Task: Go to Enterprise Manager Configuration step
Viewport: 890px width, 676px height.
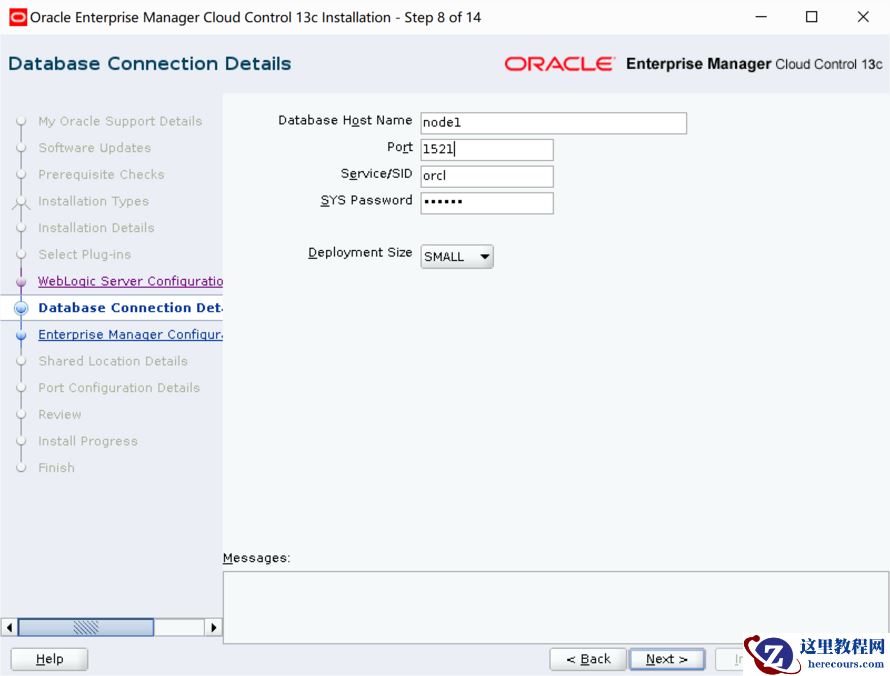Action: pos(131,334)
